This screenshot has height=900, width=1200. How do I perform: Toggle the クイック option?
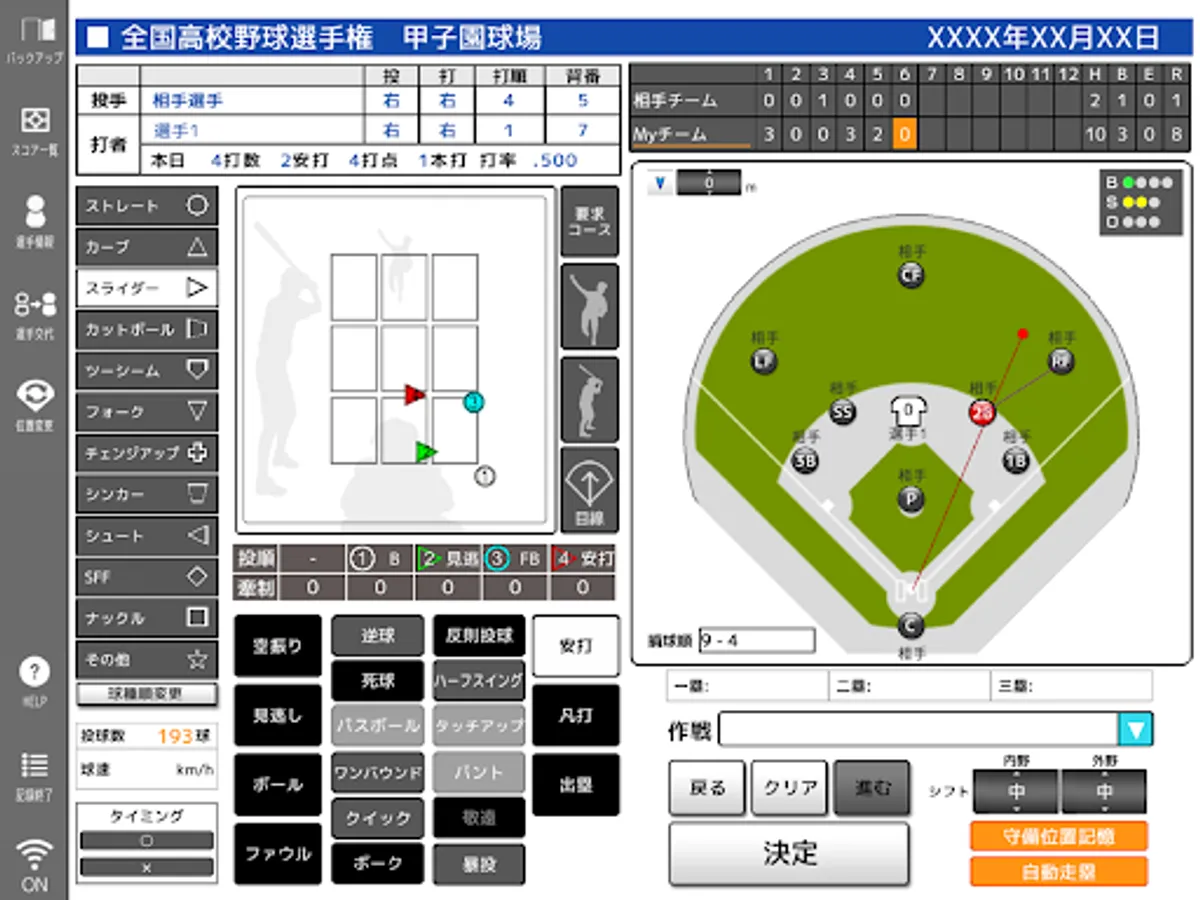tap(378, 818)
